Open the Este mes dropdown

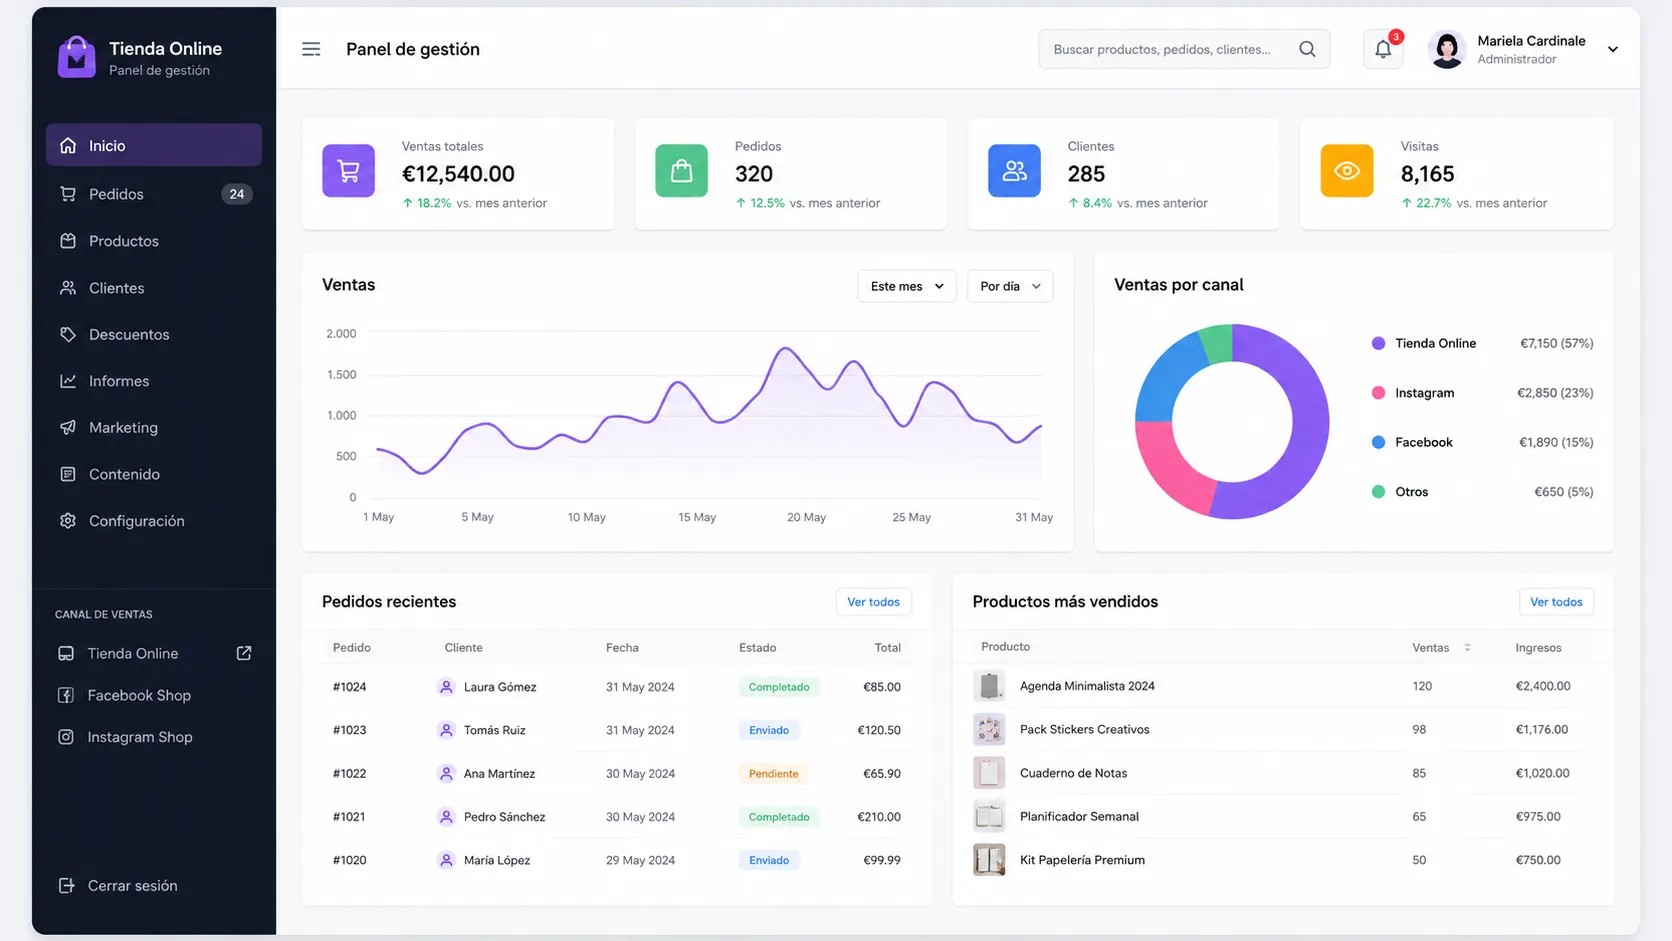[906, 286]
